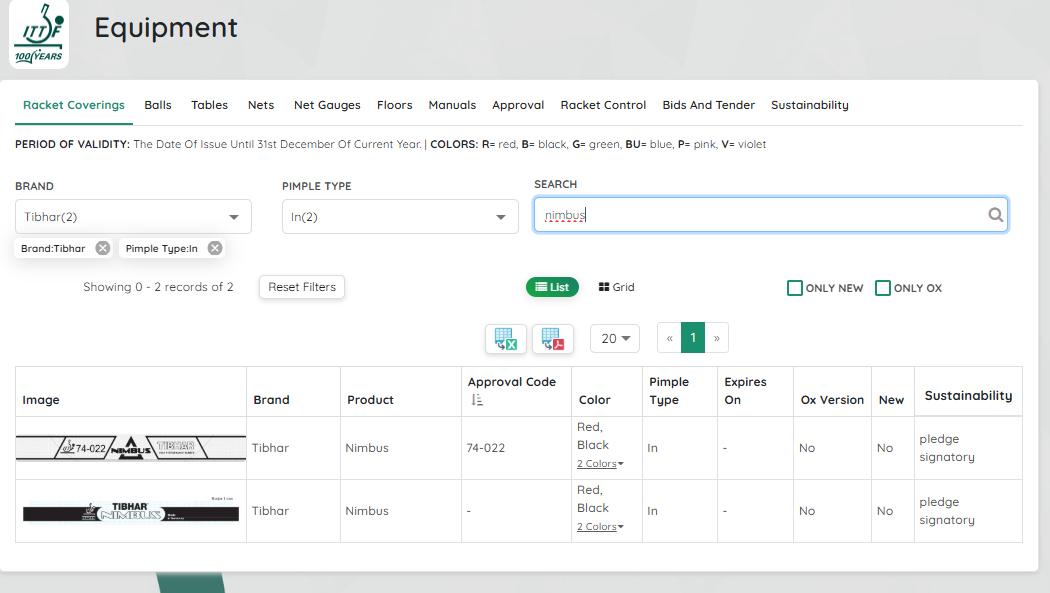The width and height of the screenshot is (1050, 593).
Task: Open the Balls tab
Action: 158,105
